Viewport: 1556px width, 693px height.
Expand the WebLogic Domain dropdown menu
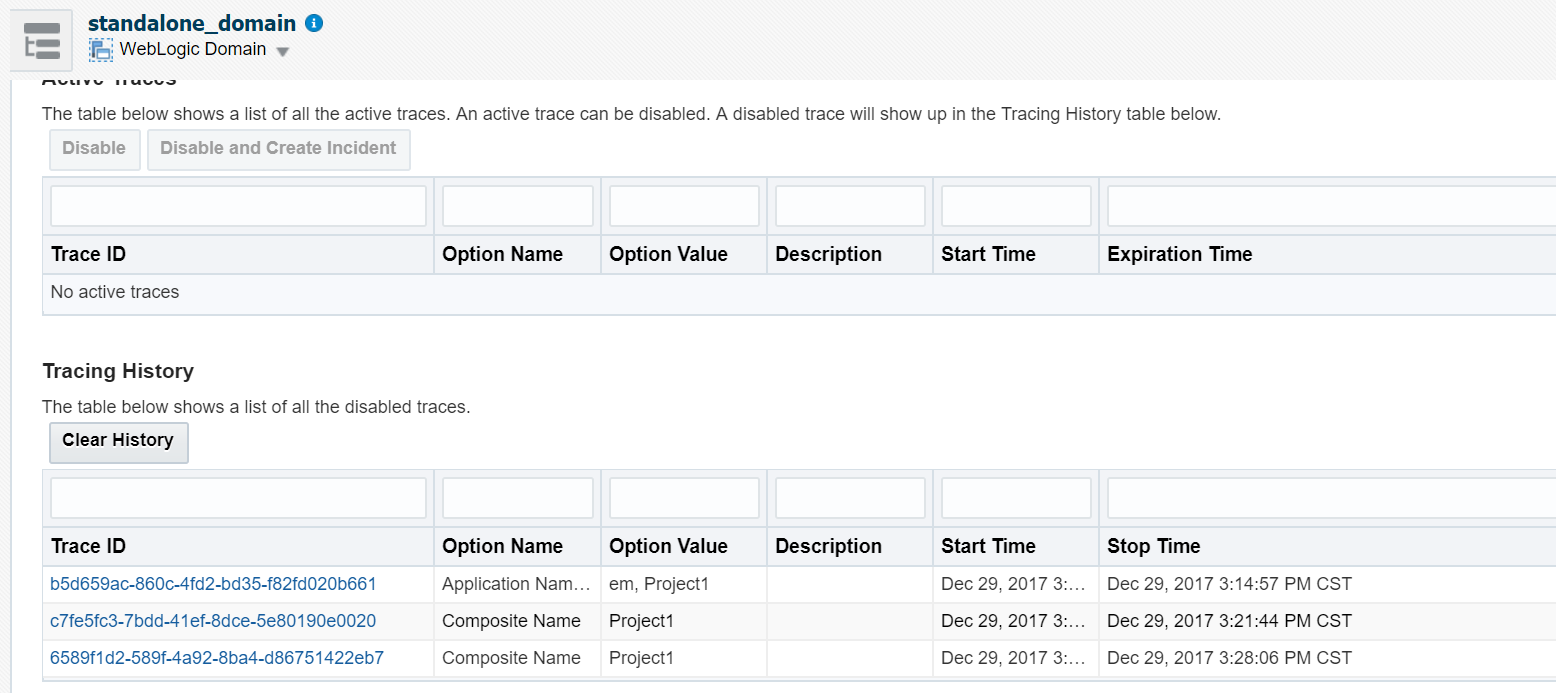[x=282, y=48]
